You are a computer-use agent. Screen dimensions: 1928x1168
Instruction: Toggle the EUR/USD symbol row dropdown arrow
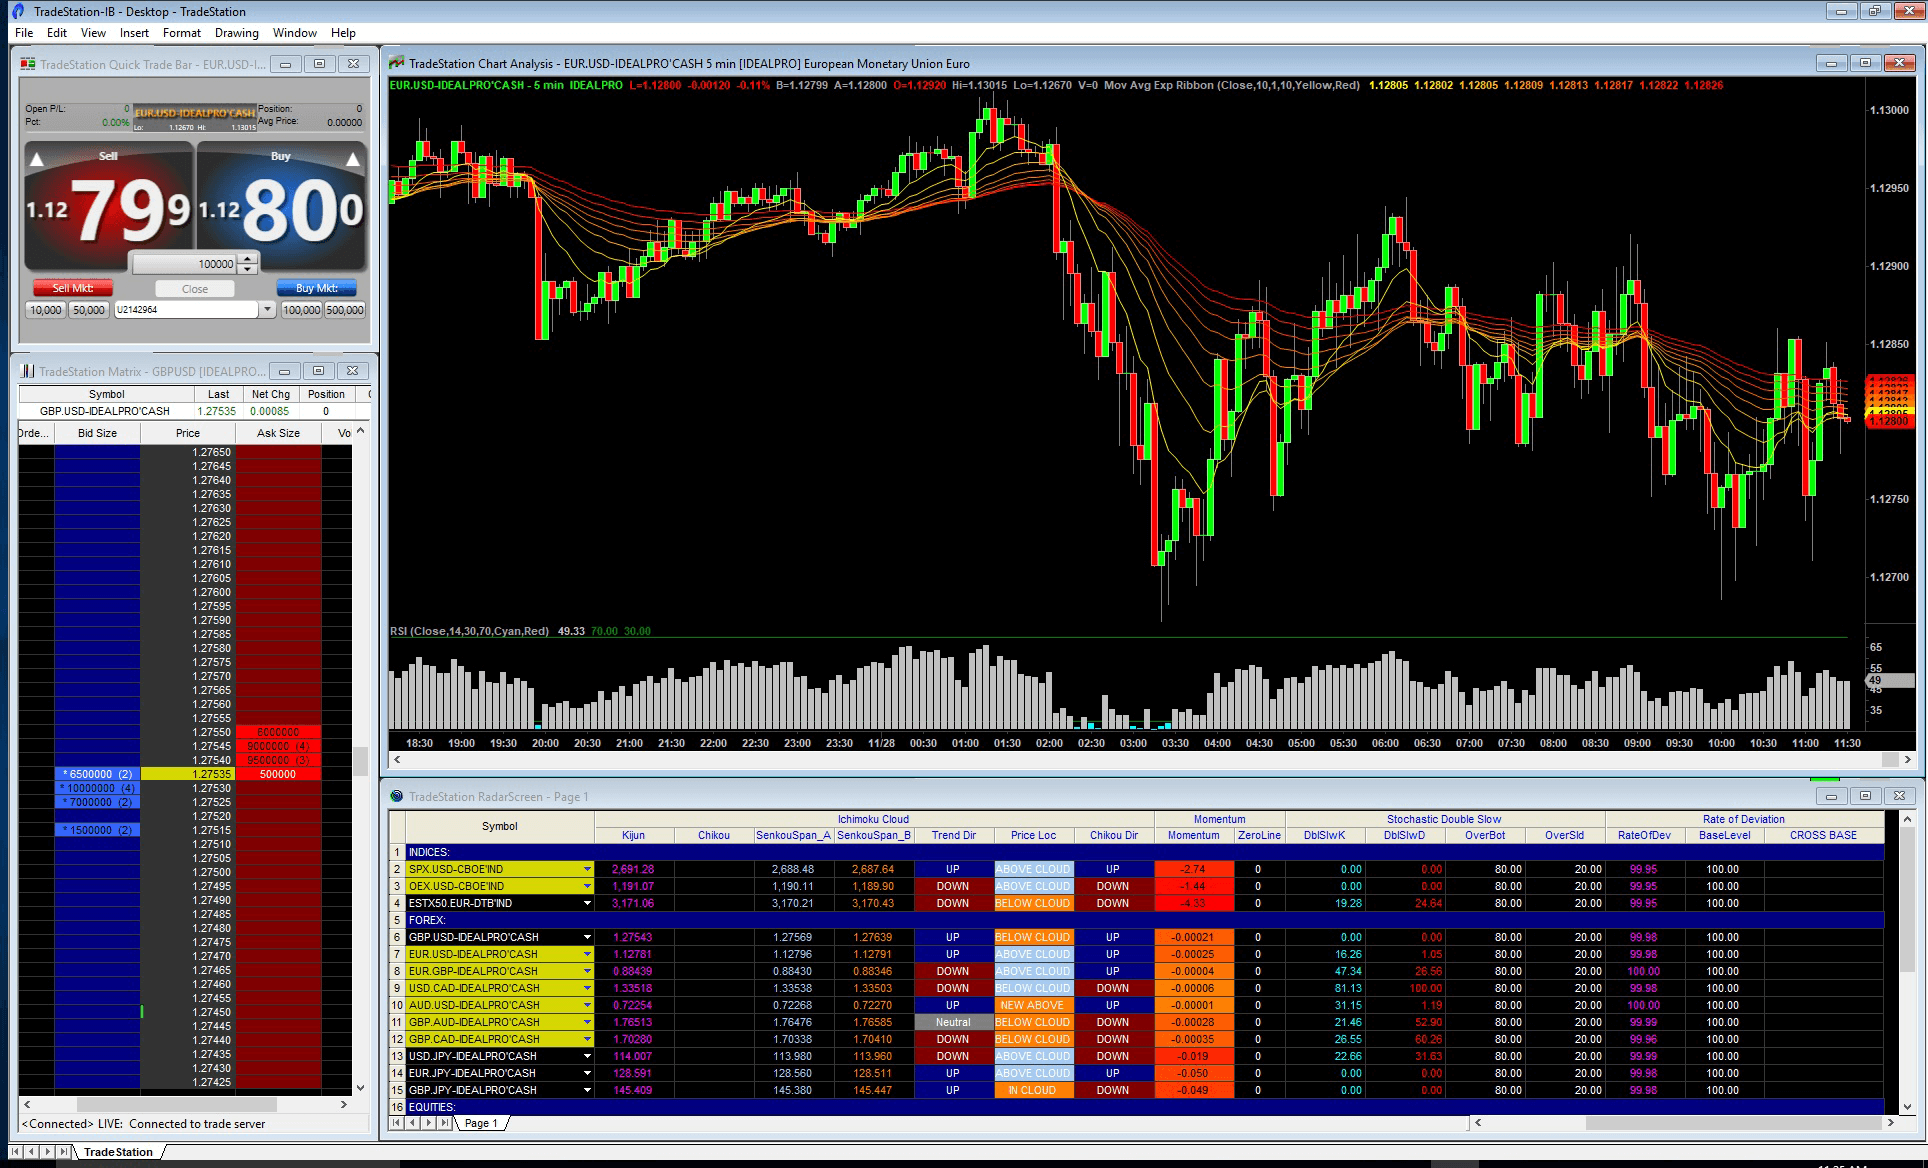pos(585,953)
